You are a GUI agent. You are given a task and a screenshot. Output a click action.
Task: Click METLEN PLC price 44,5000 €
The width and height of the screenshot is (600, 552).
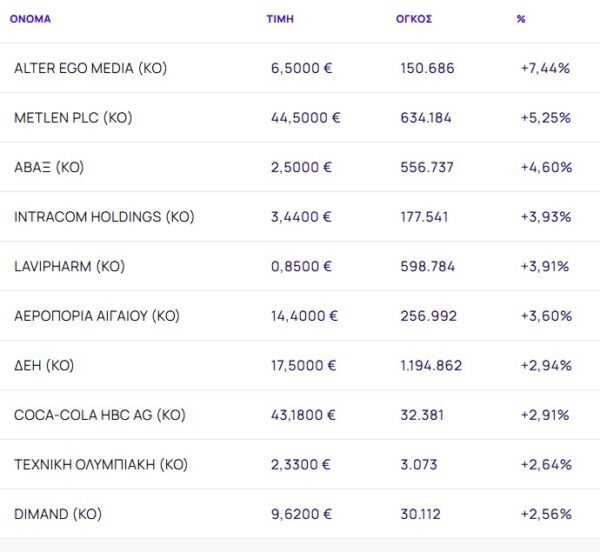[x=306, y=118]
